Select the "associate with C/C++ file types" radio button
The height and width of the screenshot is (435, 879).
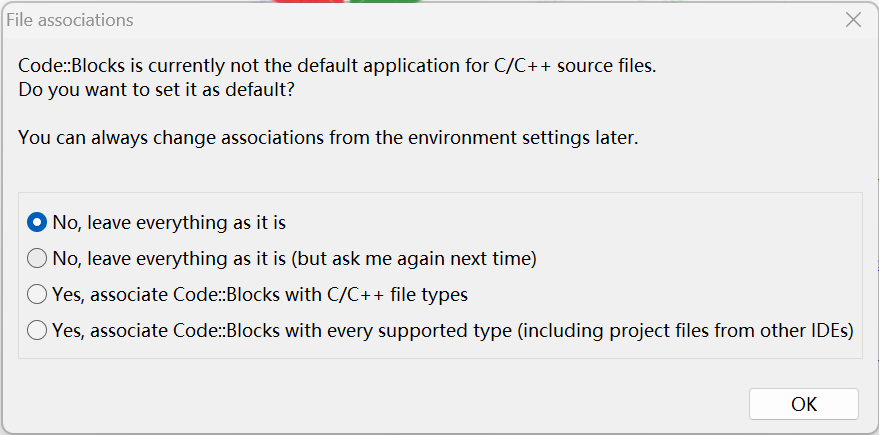[37, 295]
